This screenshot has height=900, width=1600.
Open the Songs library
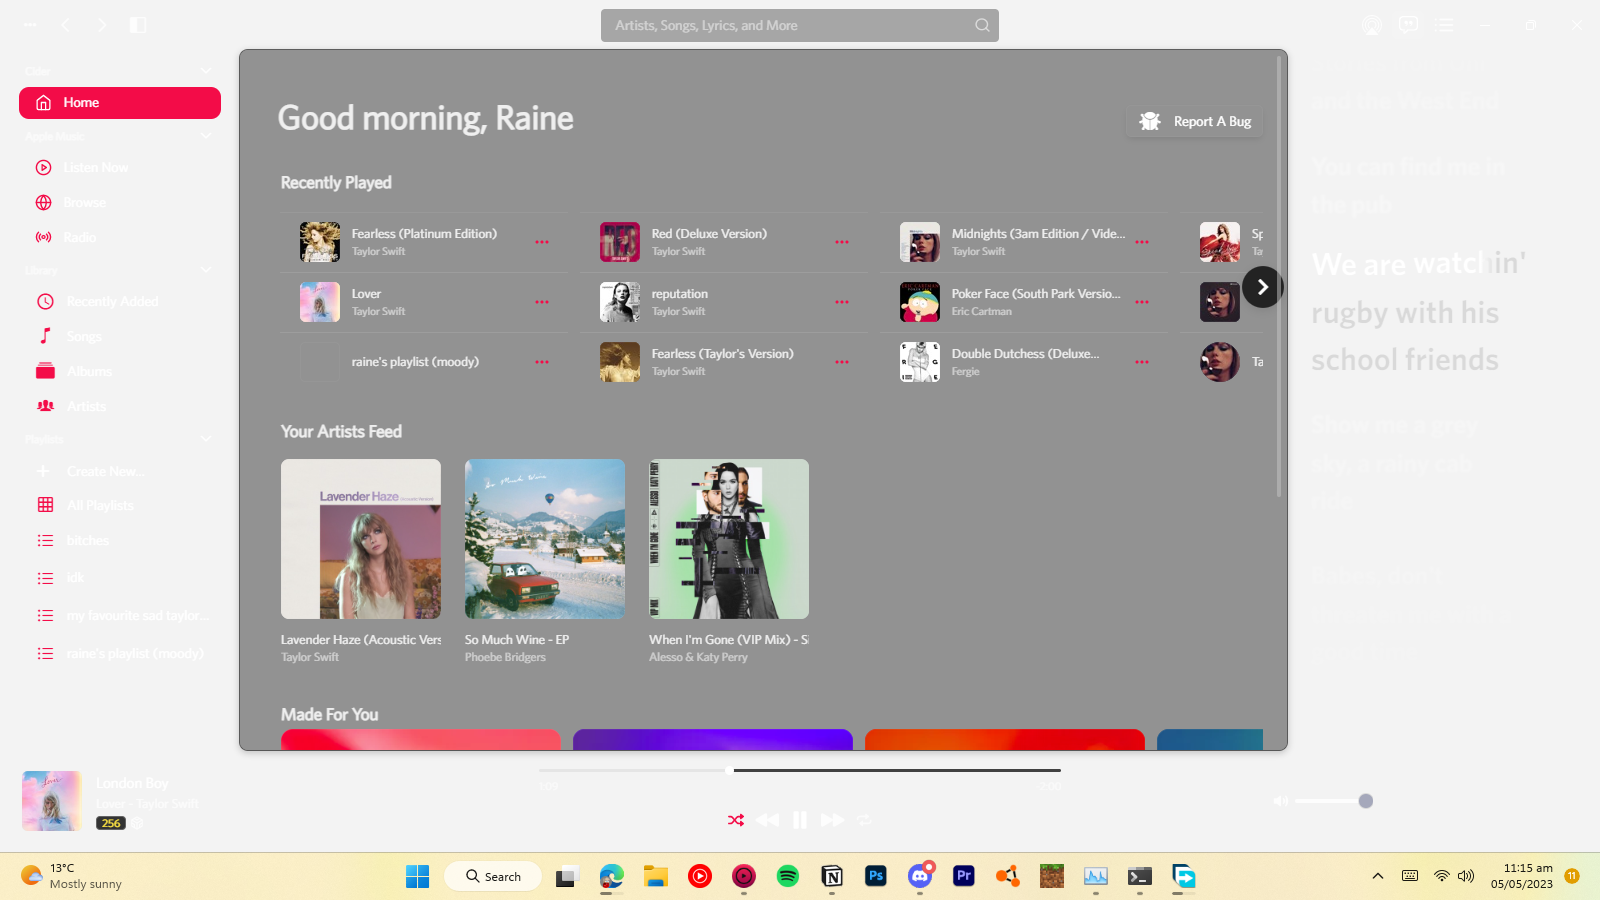[84, 336]
